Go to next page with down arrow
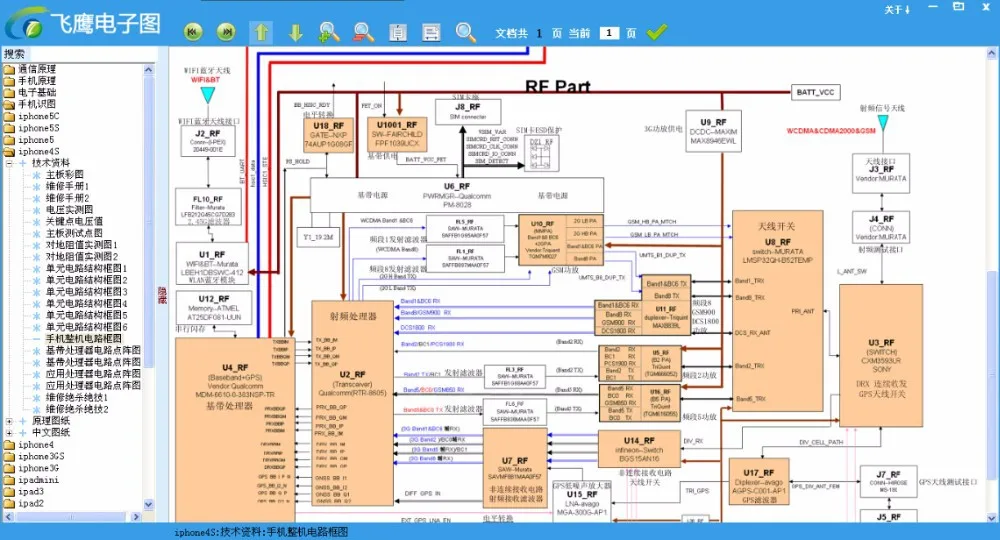 (295, 32)
